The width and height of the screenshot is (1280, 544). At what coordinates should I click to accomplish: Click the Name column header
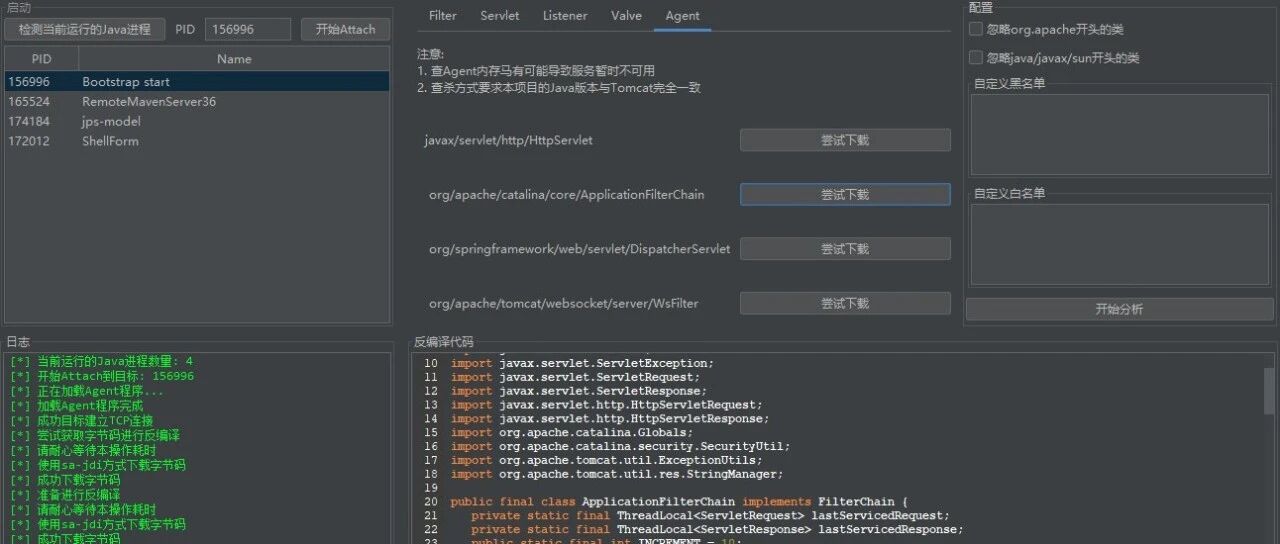pos(234,59)
